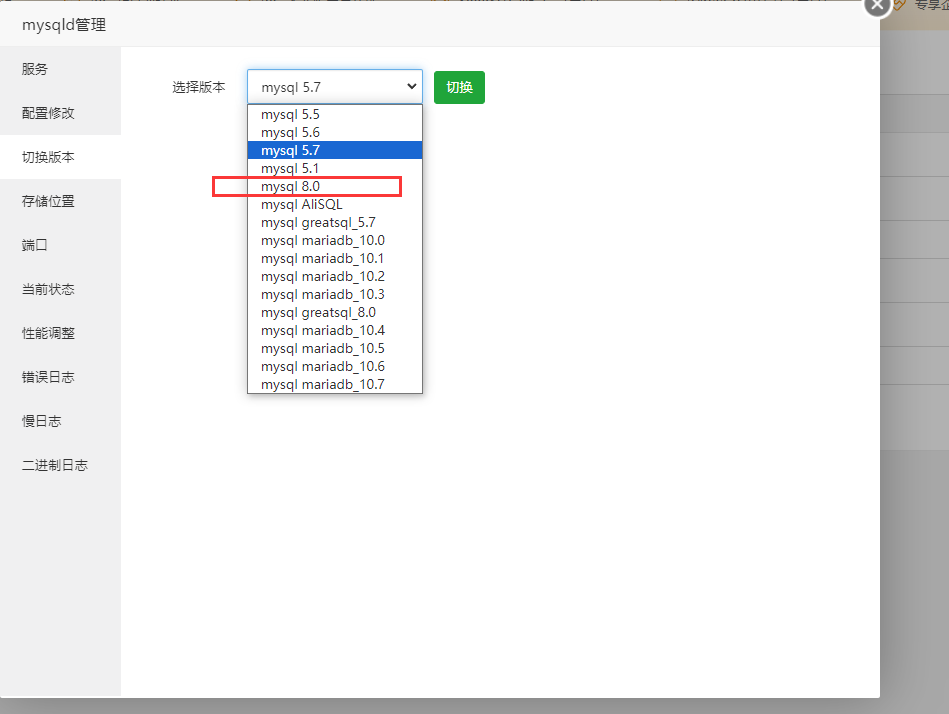Viewport: 949px width, 714px height.
Task: Select mysql mariadb_10.0 option
Action: [x=335, y=240]
